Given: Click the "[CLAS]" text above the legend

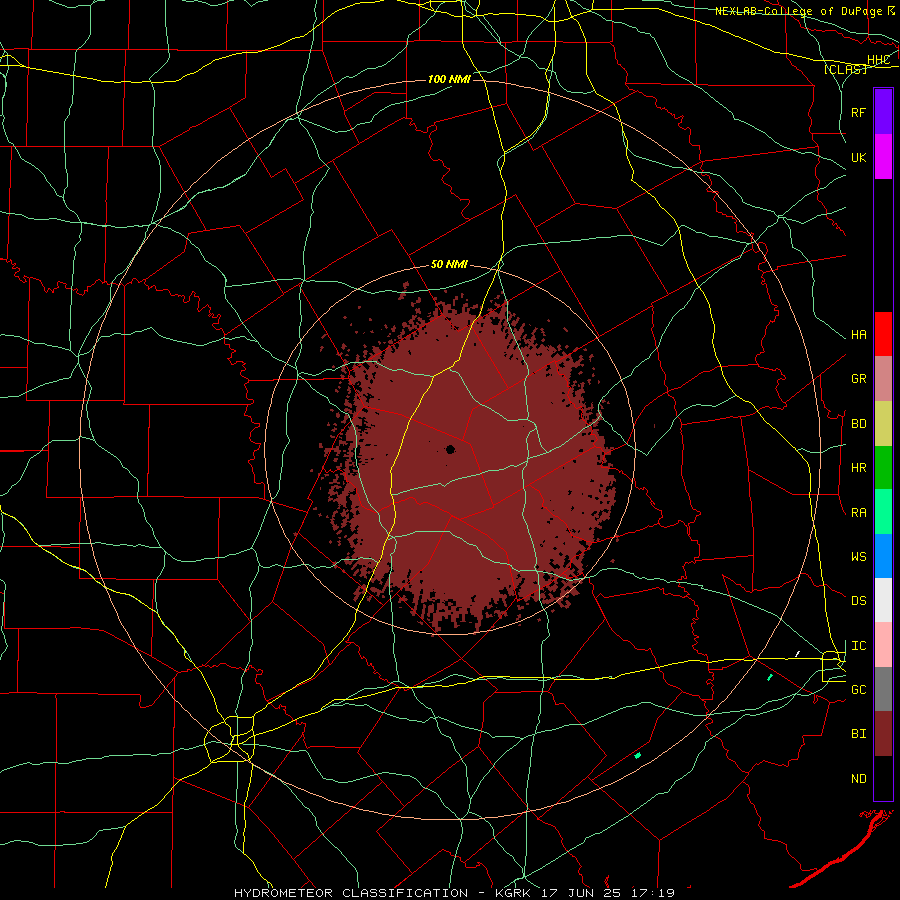Looking at the screenshot, I should pos(845,70).
